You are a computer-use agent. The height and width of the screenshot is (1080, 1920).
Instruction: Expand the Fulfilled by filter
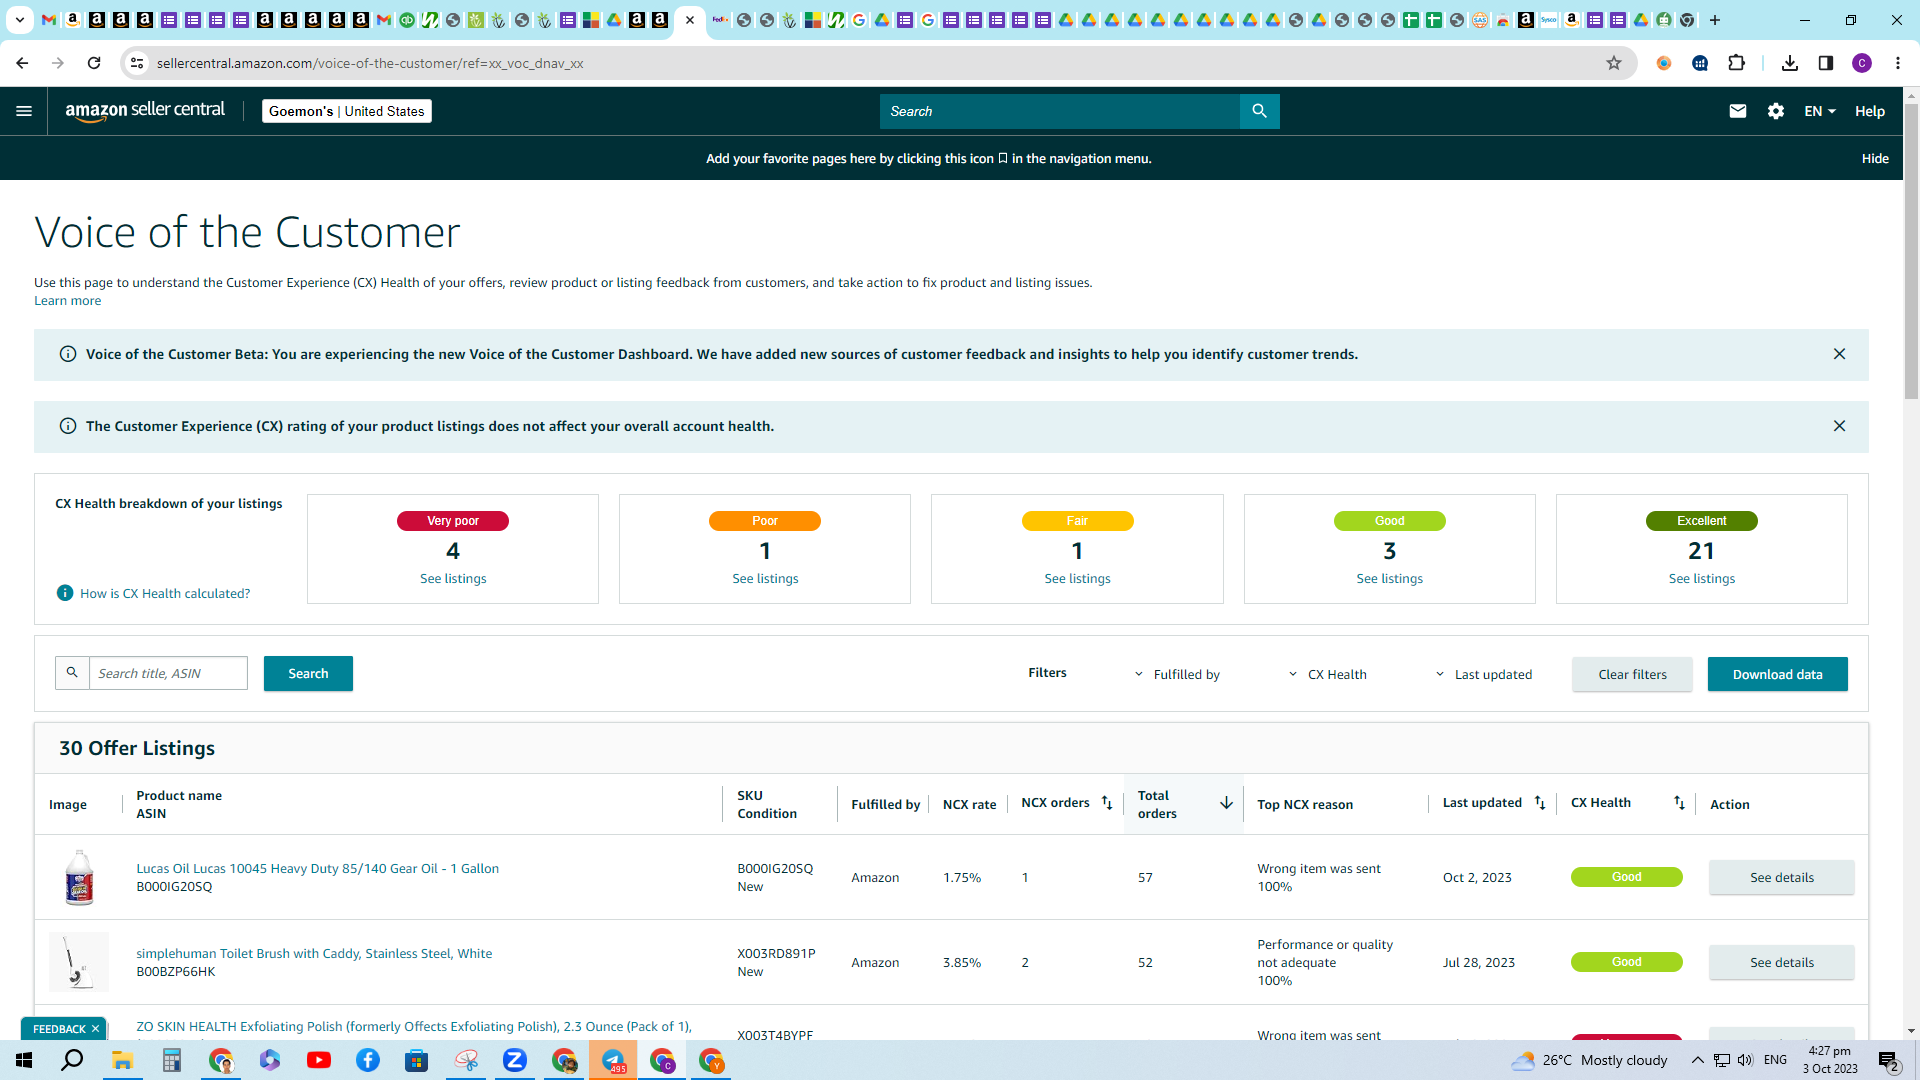pyautogui.click(x=1177, y=674)
